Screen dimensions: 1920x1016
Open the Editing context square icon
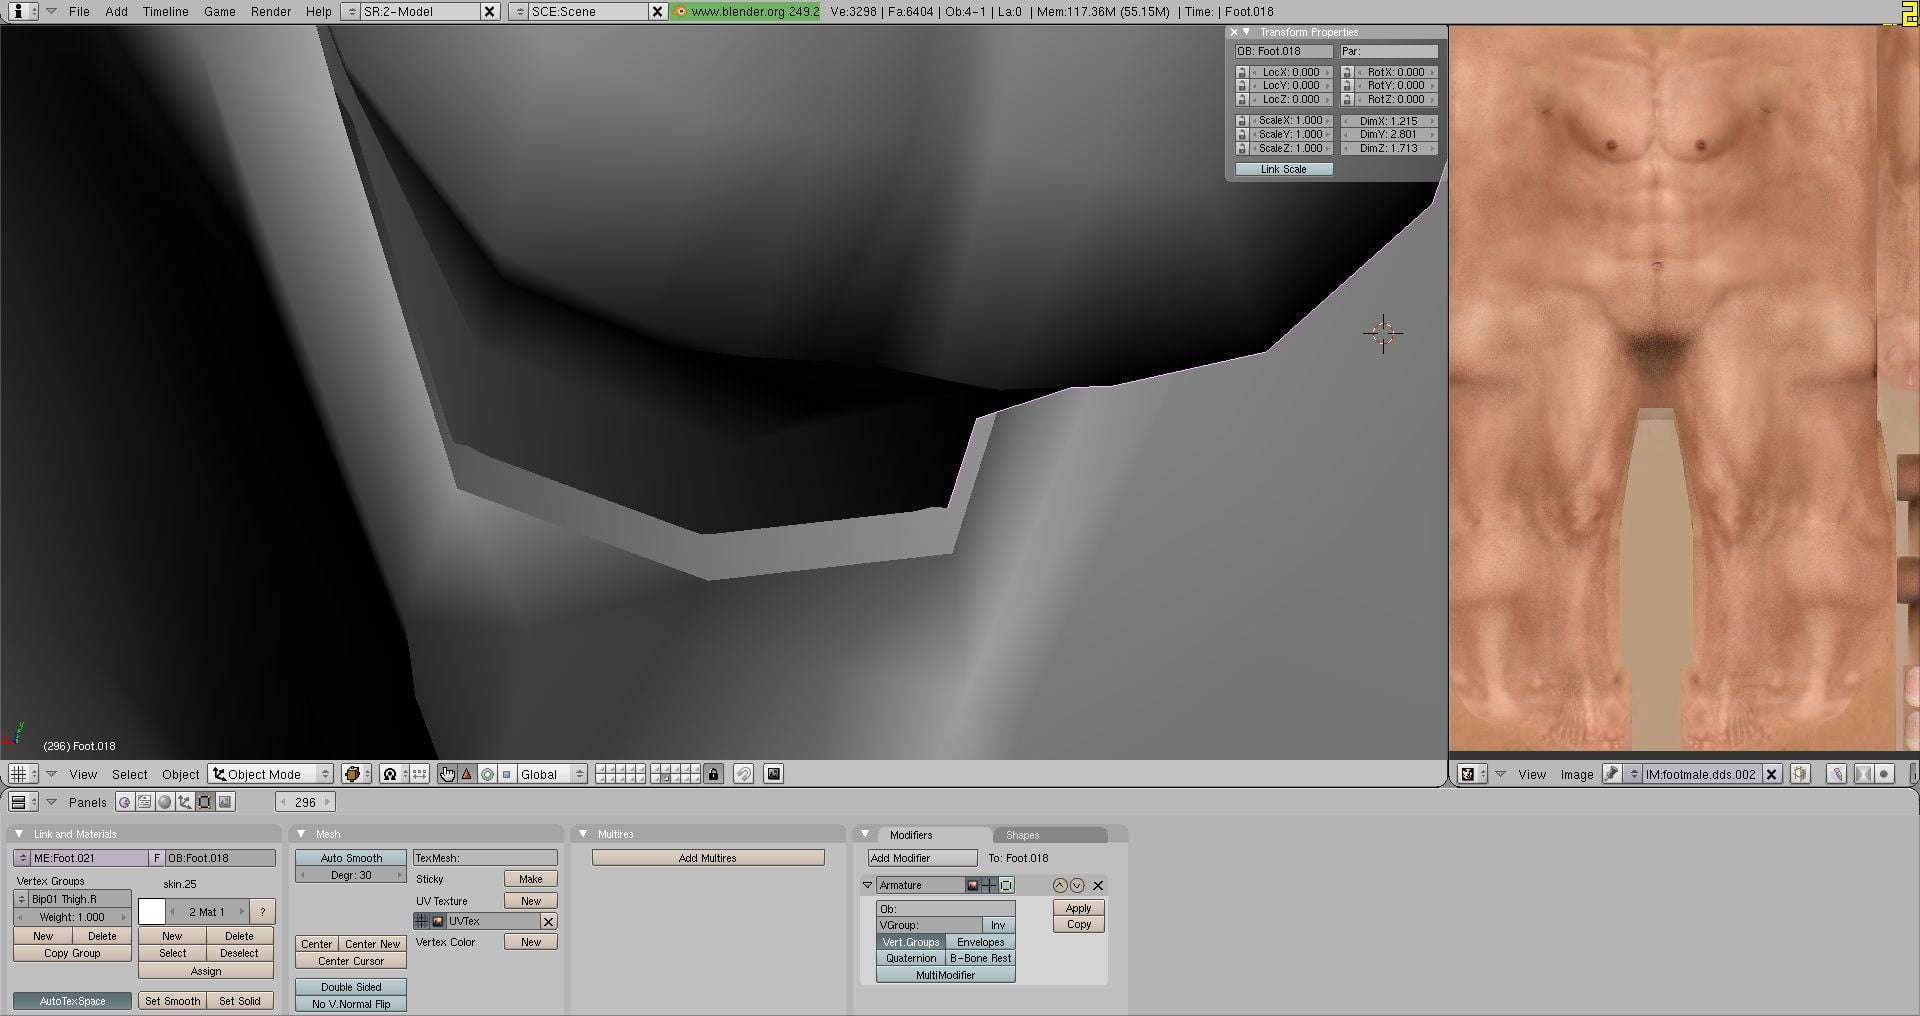[x=205, y=802]
